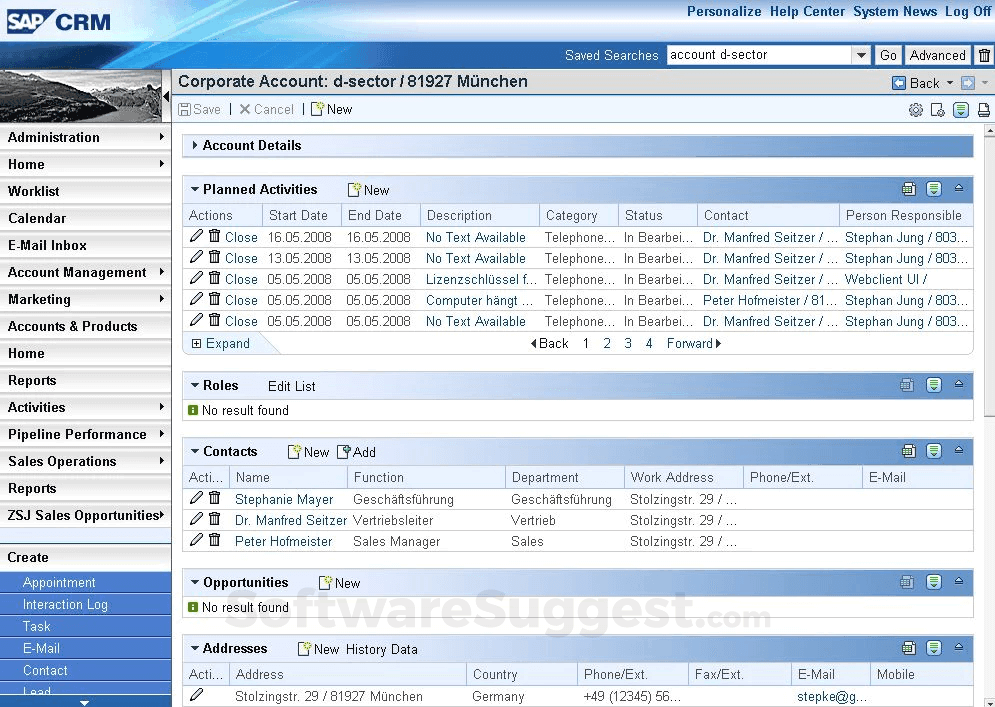Click the Personalize link
This screenshot has width=995, height=707.
(x=724, y=11)
